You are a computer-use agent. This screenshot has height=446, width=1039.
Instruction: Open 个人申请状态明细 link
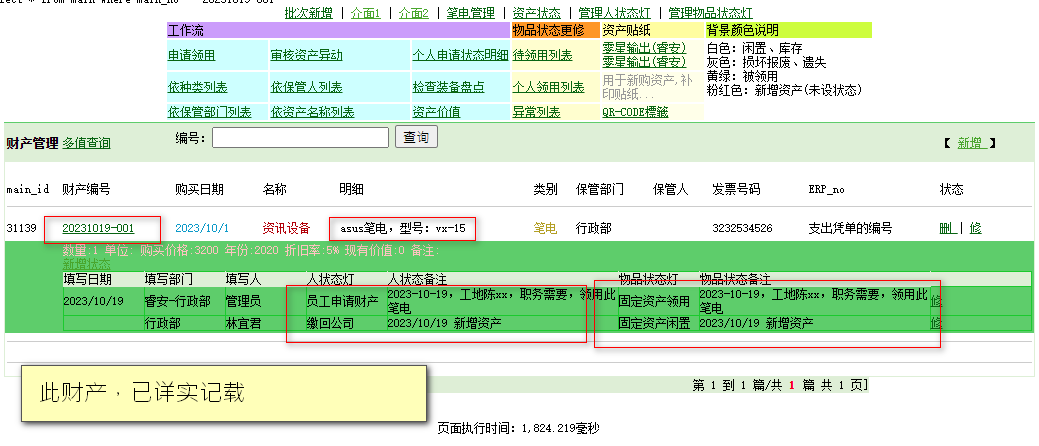[460, 56]
